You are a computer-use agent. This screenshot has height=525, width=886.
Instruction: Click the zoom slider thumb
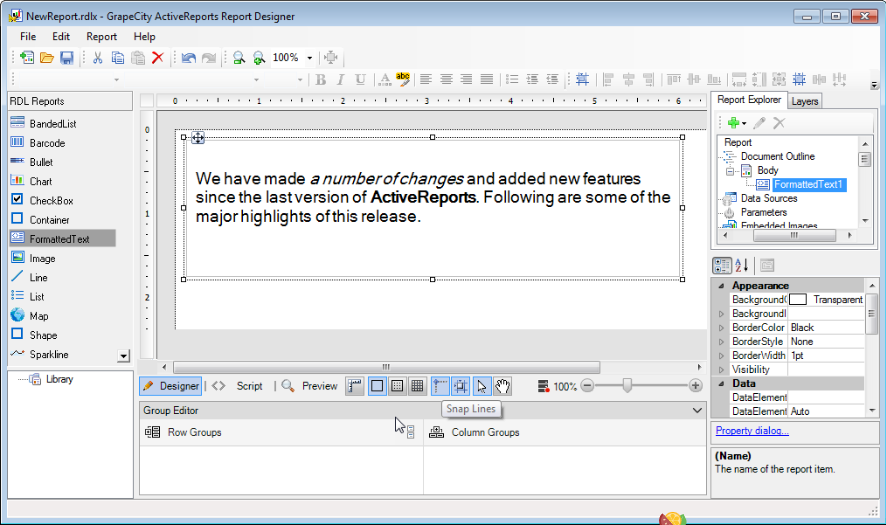(x=627, y=386)
